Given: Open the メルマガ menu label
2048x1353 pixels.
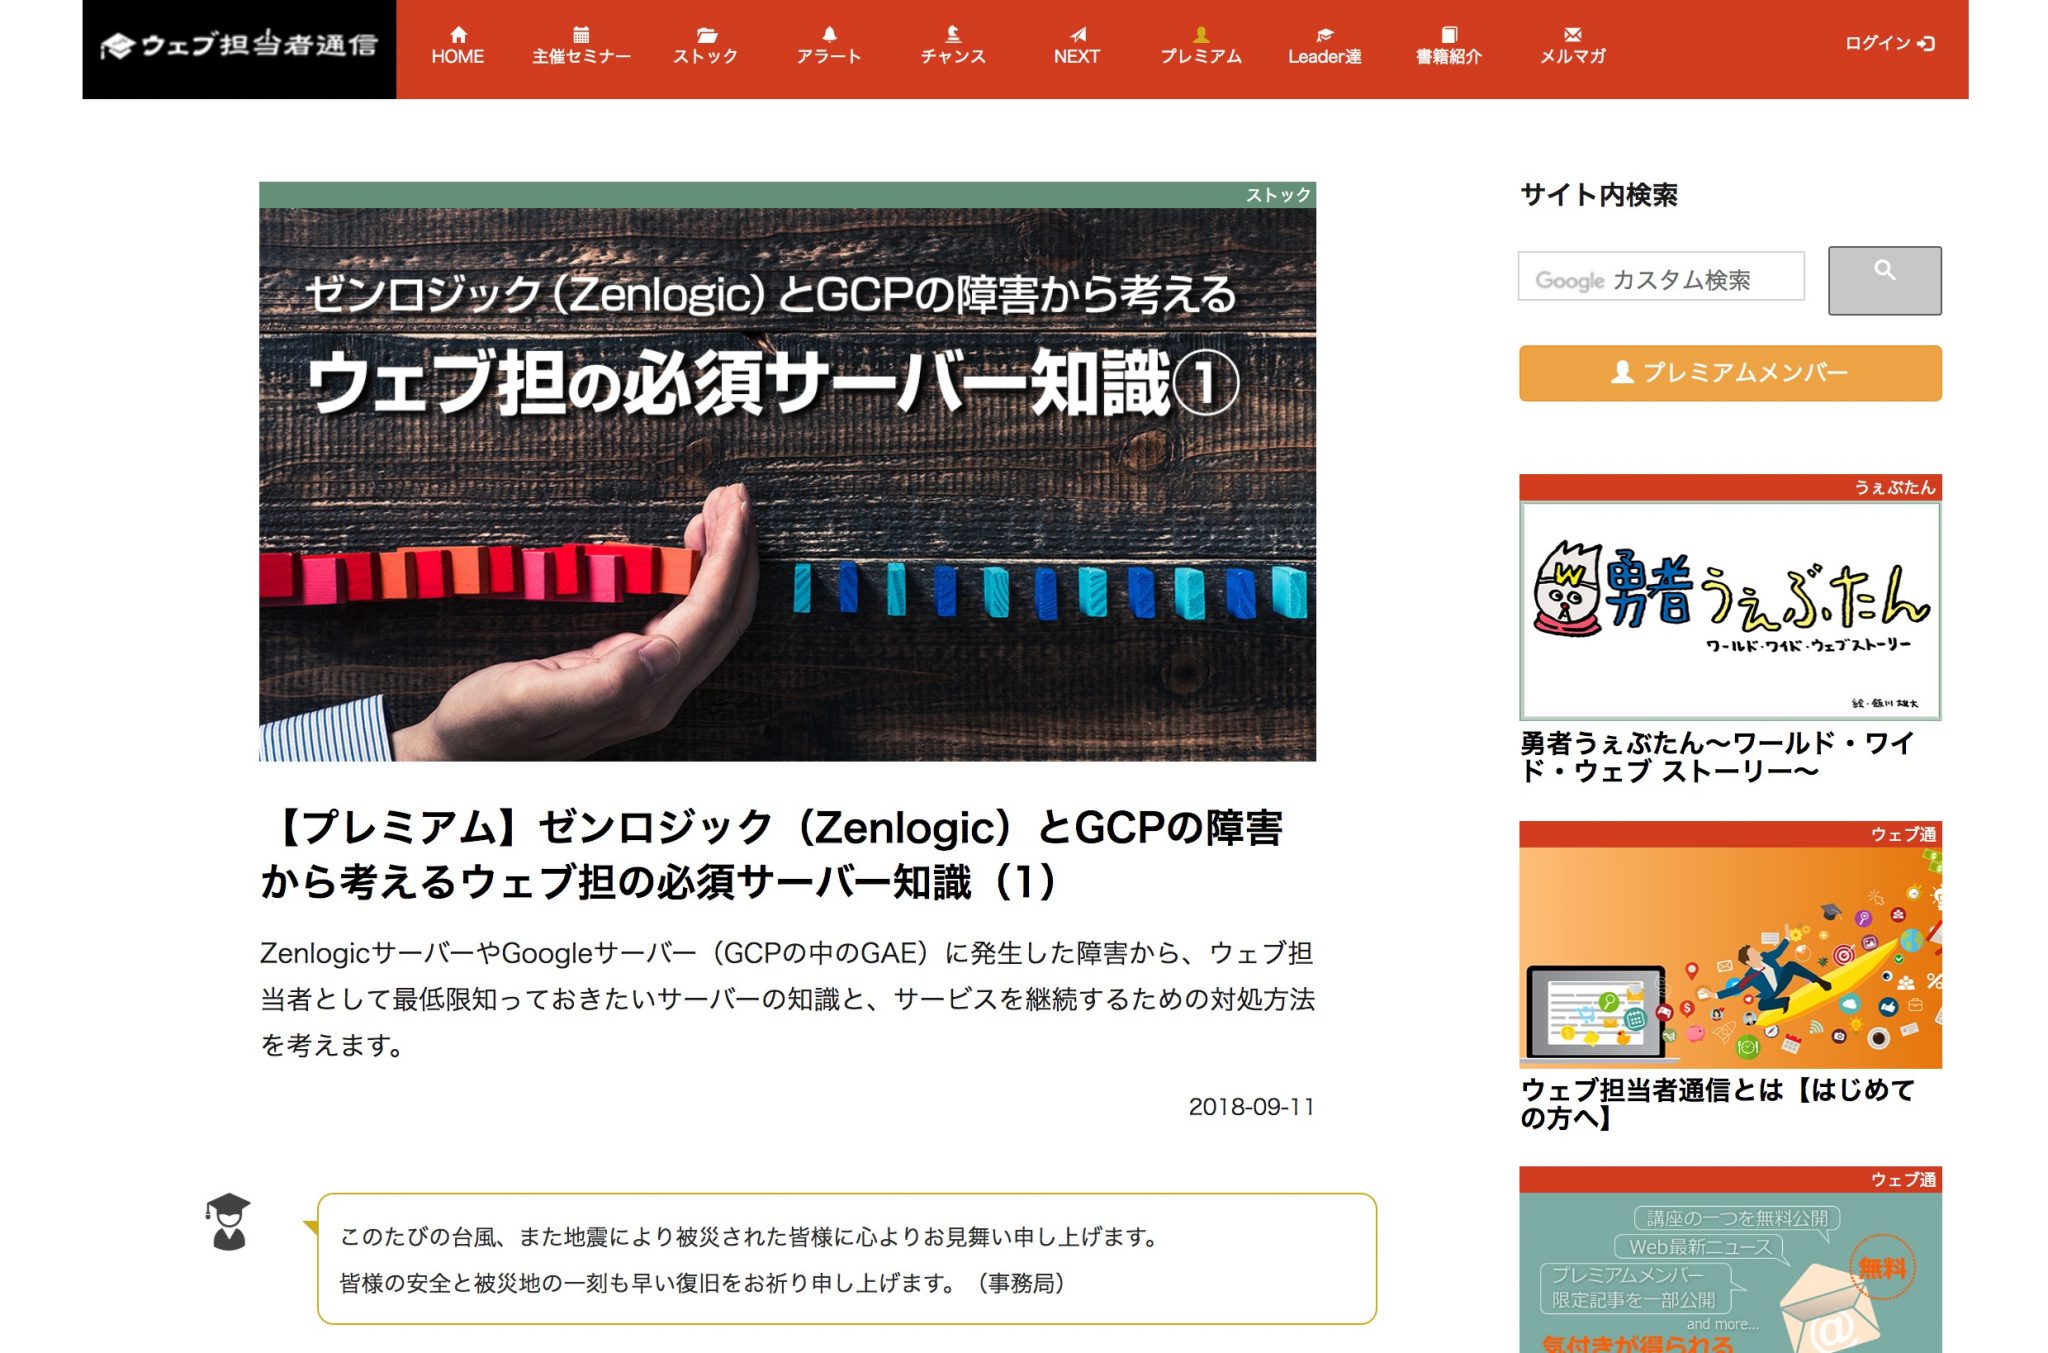Looking at the screenshot, I should pyautogui.click(x=1573, y=57).
